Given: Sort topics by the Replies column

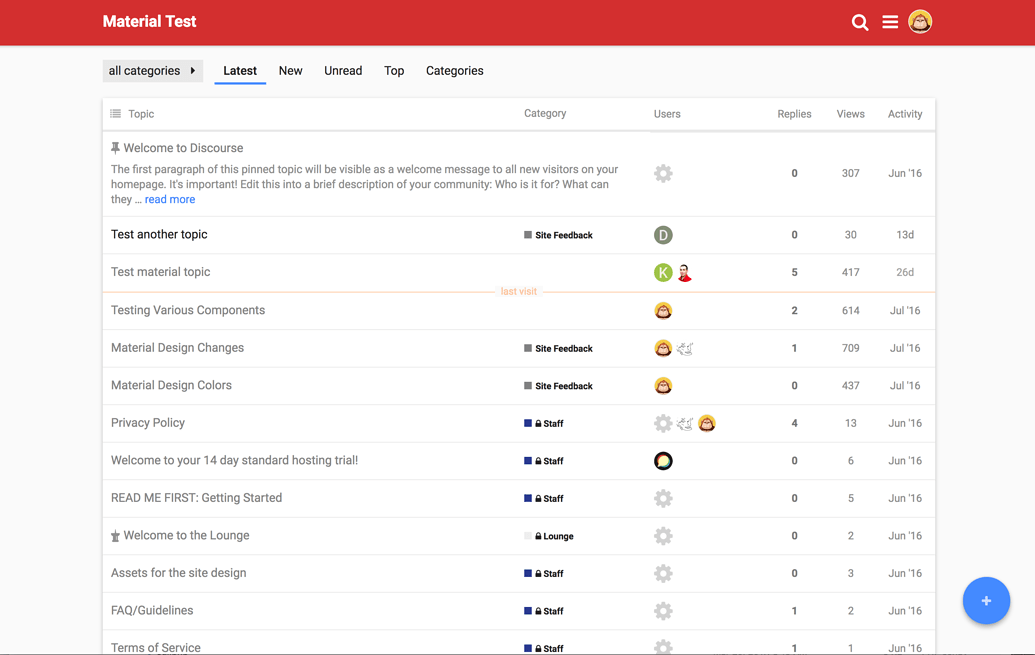Looking at the screenshot, I should pyautogui.click(x=794, y=114).
